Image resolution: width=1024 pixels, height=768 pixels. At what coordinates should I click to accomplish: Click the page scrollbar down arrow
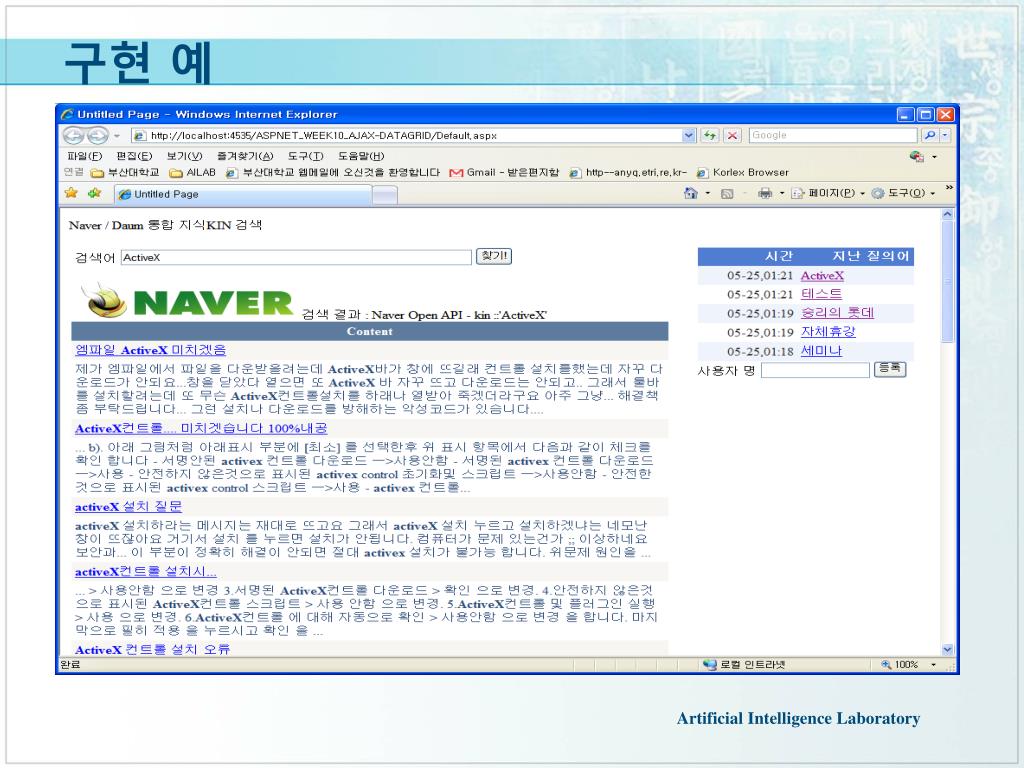948,650
